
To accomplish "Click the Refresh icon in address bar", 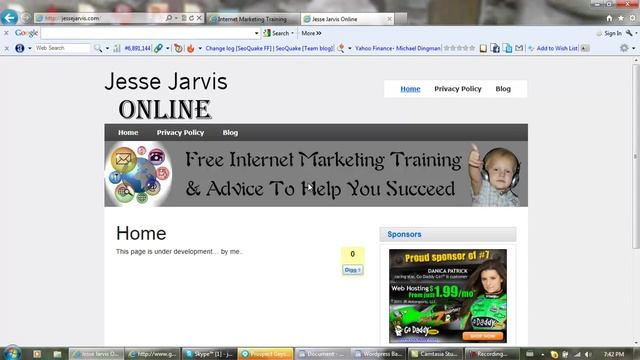I will coord(191,18).
